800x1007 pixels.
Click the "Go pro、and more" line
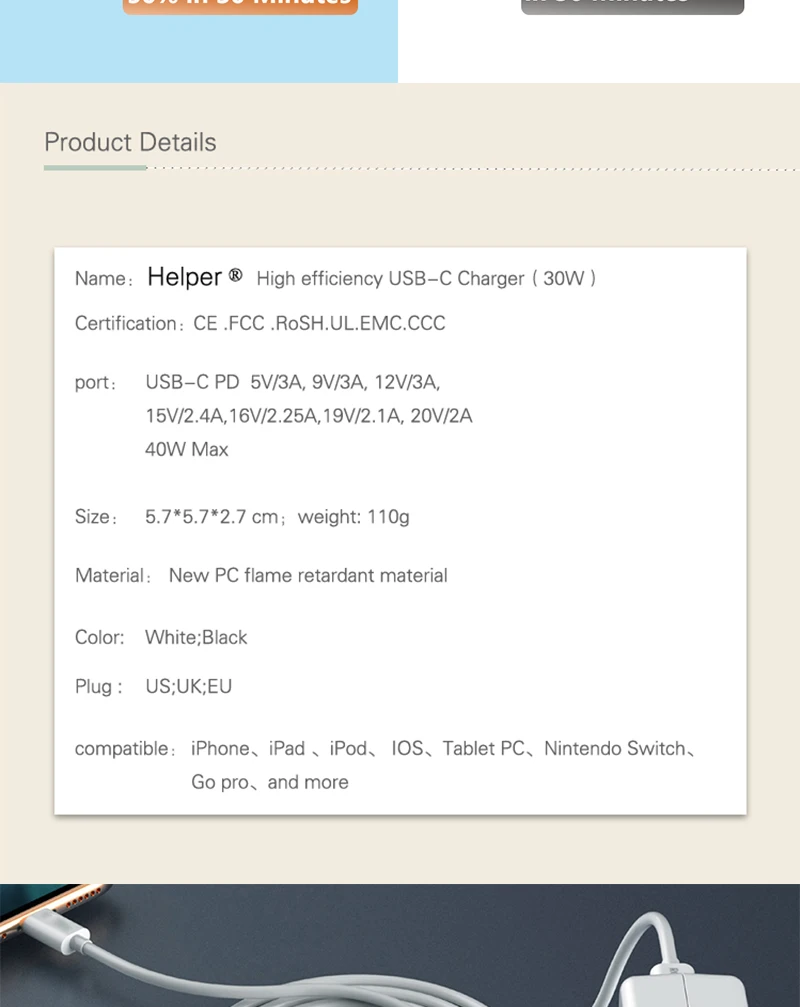point(270,782)
